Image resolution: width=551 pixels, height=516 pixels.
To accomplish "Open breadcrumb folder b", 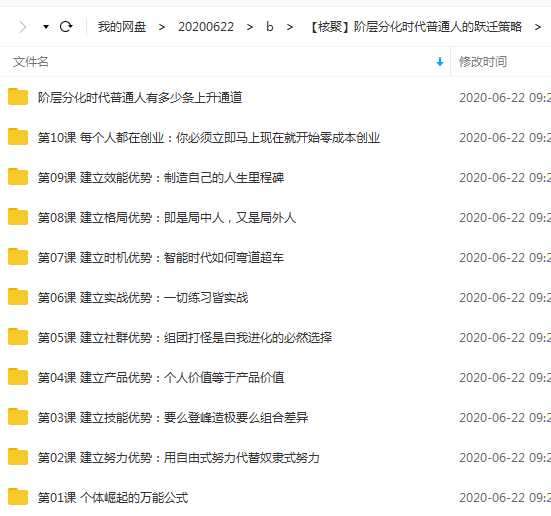I will coord(270,27).
